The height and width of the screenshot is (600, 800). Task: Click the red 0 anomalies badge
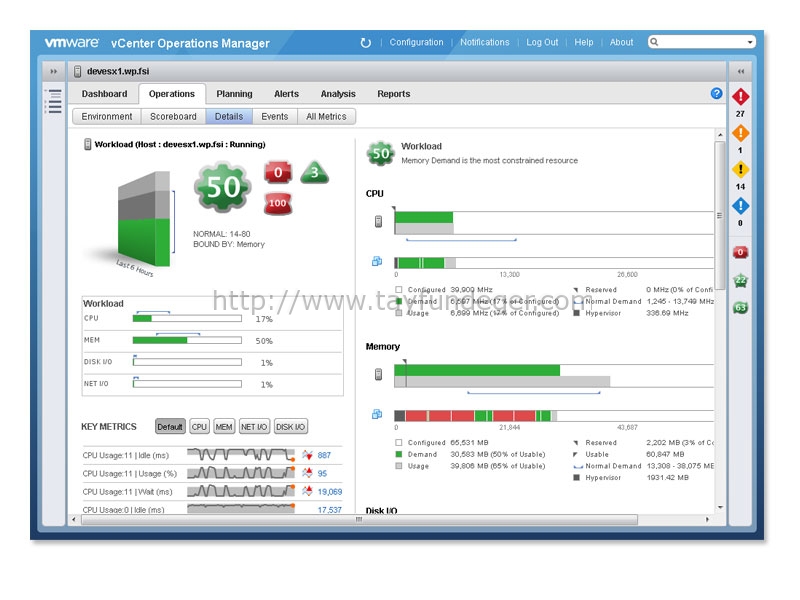pyautogui.click(x=278, y=172)
